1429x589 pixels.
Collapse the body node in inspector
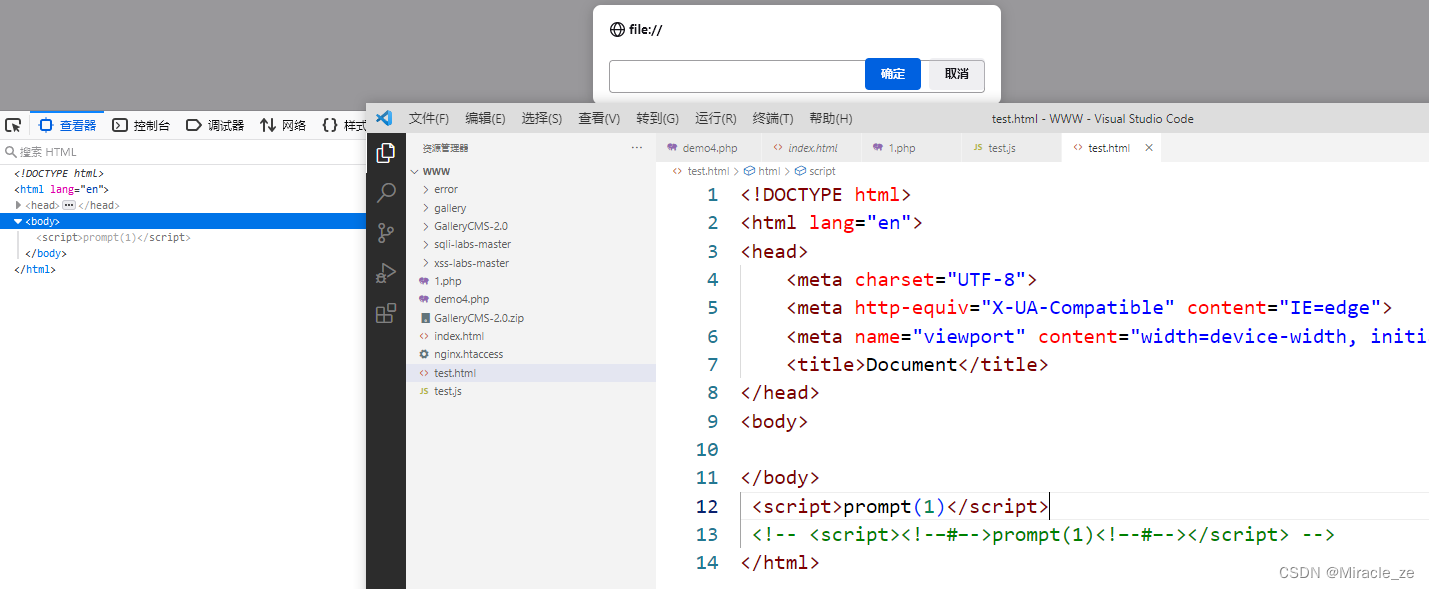[x=18, y=221]
